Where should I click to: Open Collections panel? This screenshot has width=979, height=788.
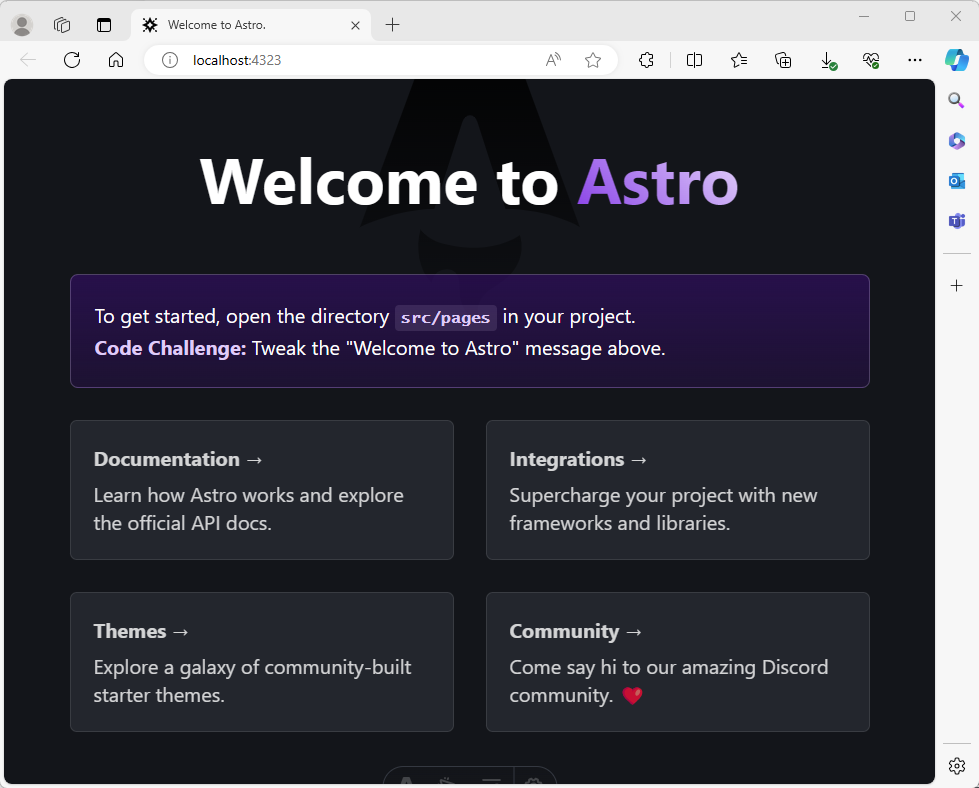click(783, 60)
